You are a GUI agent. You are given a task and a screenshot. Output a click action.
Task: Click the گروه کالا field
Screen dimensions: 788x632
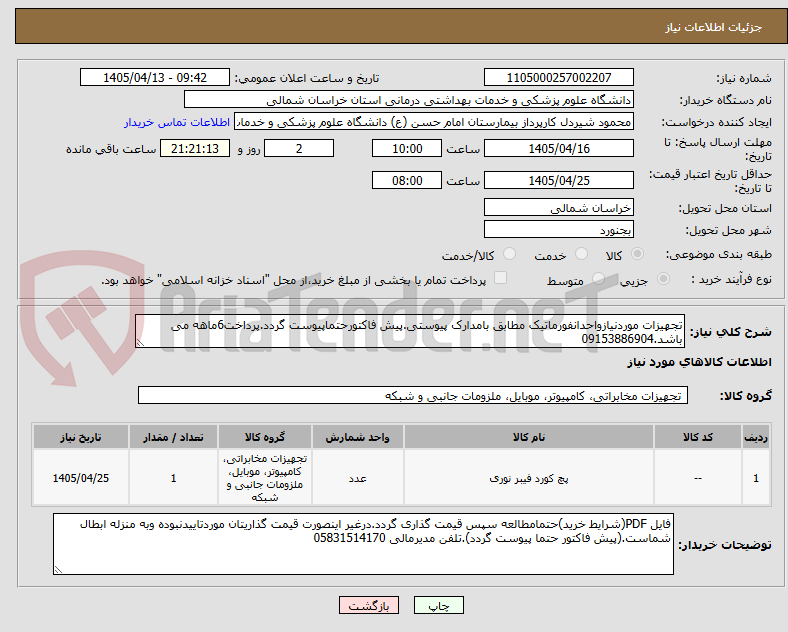point(413,396)
